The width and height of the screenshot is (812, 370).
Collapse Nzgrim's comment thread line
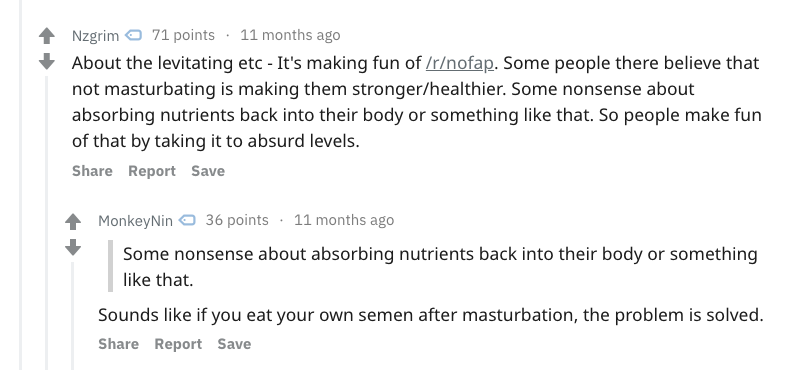[47, 223]
